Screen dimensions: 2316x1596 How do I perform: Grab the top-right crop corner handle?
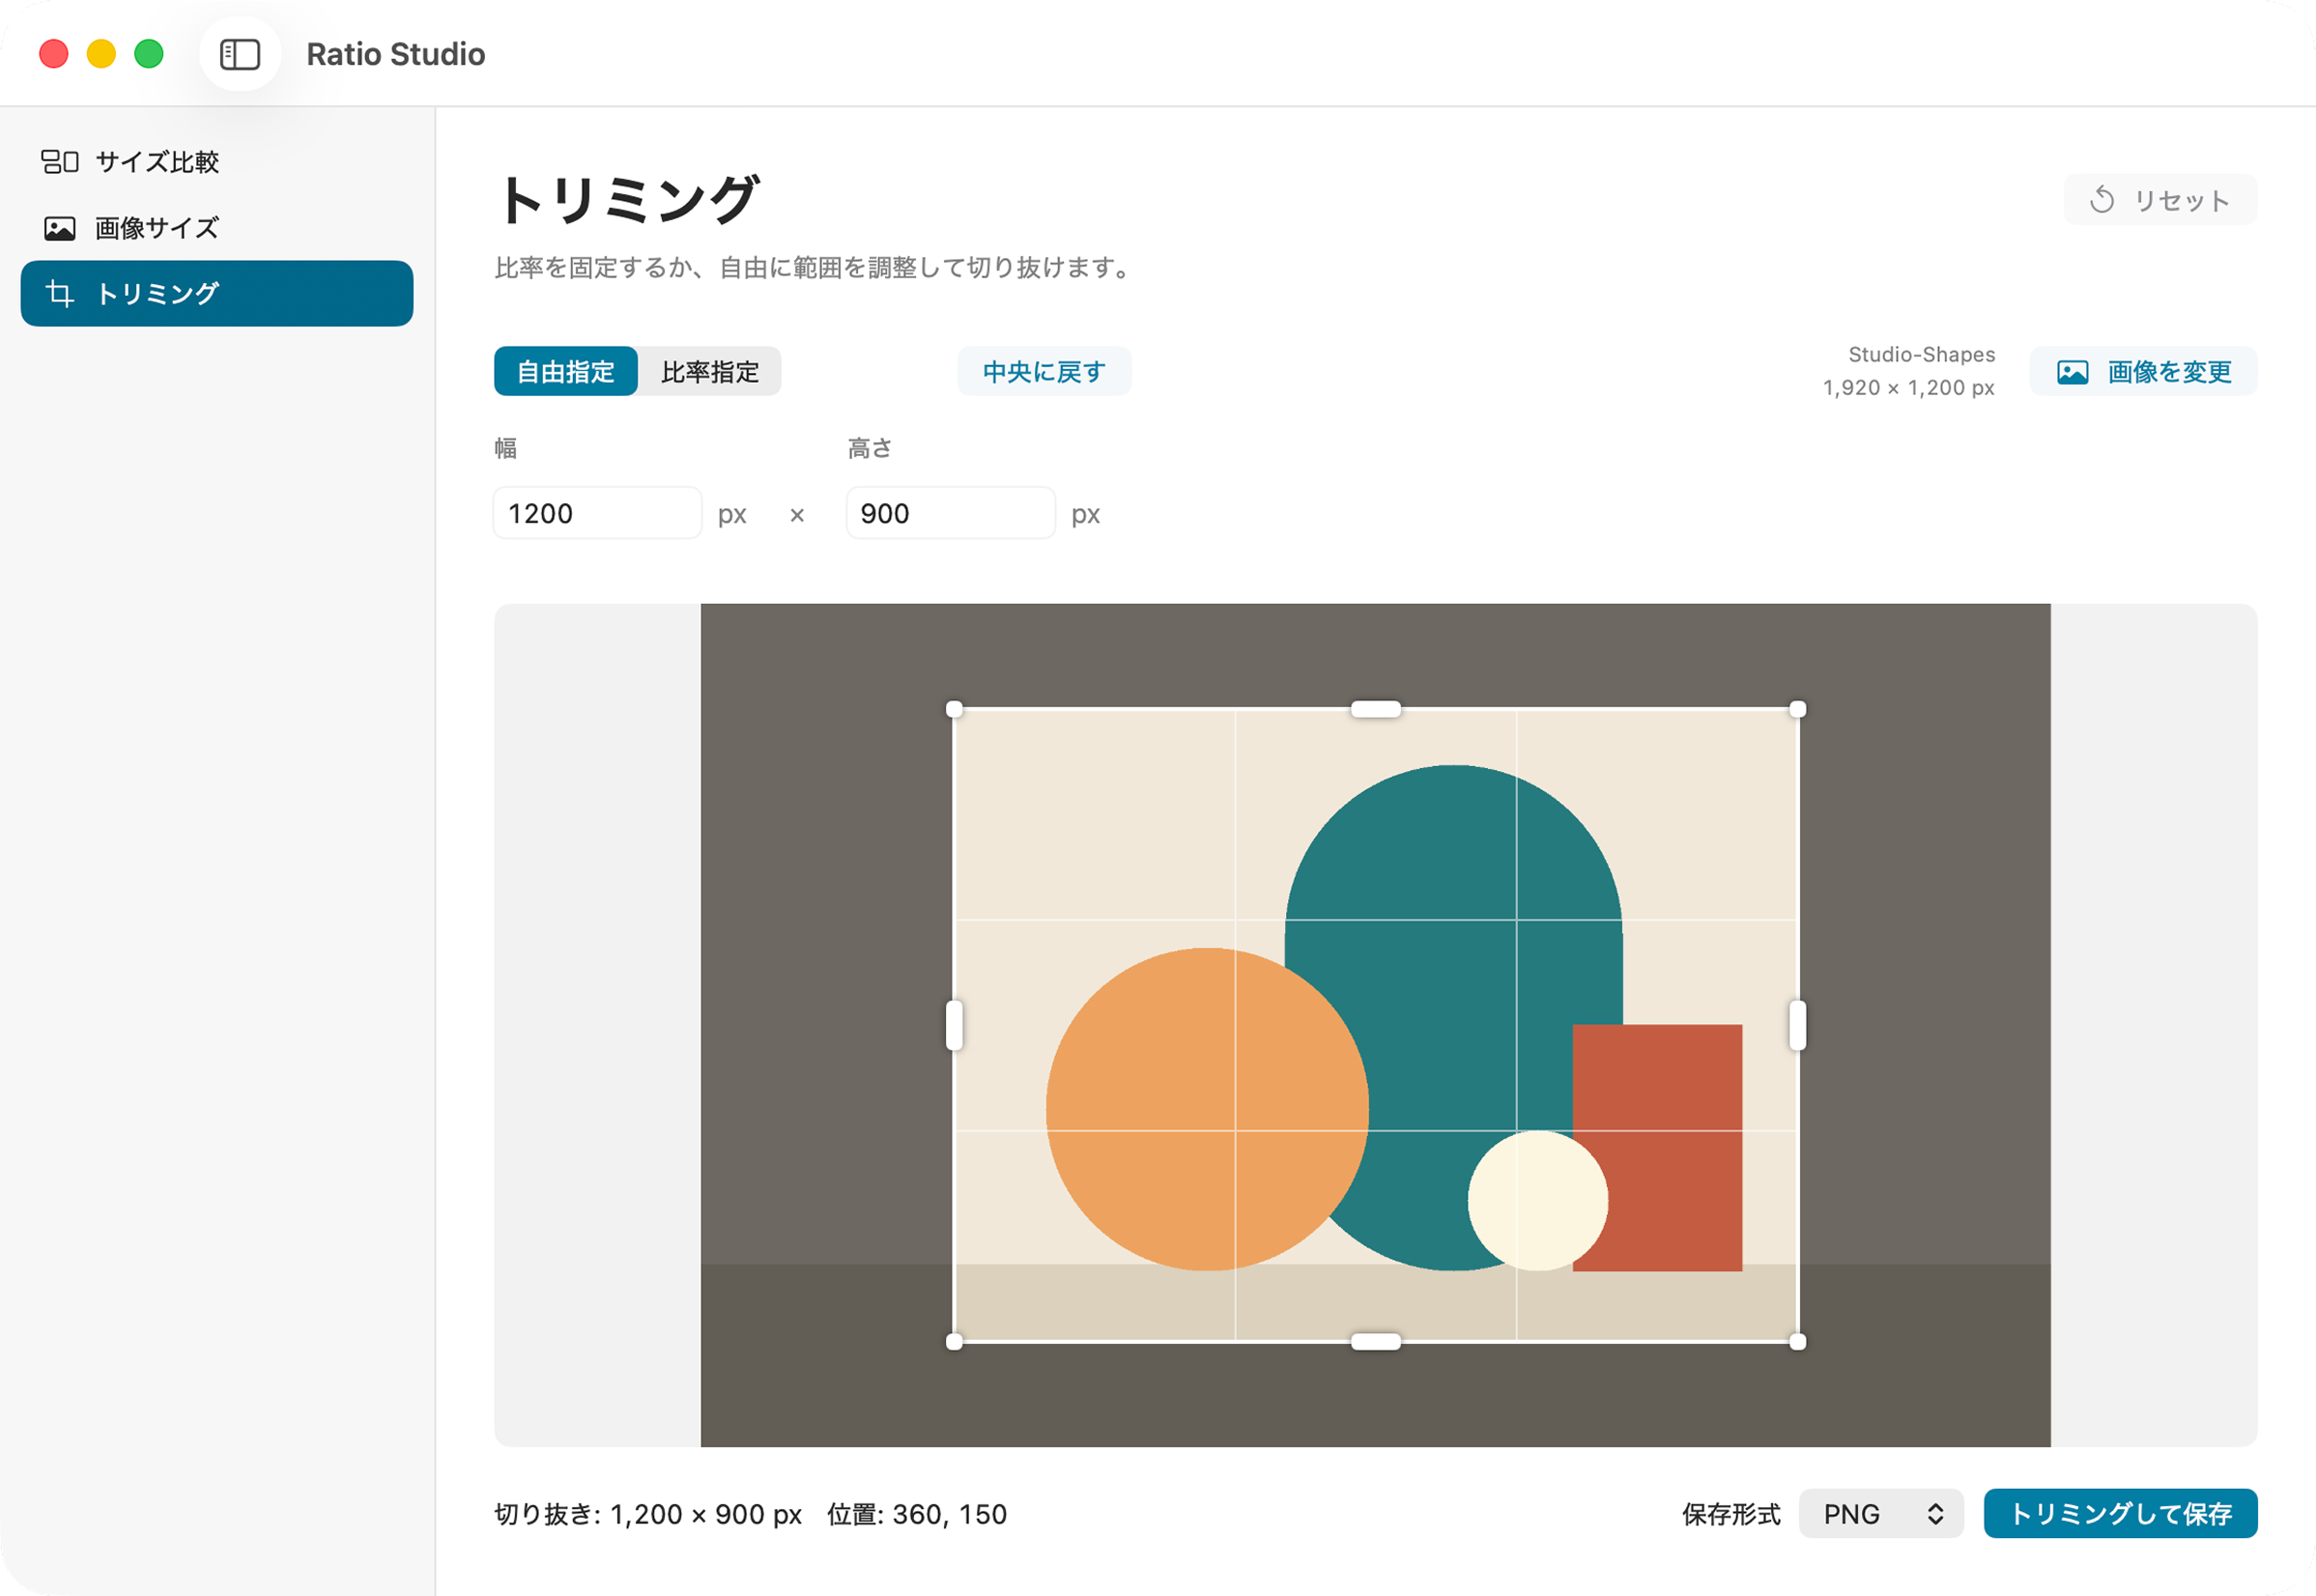[1797, 709]
